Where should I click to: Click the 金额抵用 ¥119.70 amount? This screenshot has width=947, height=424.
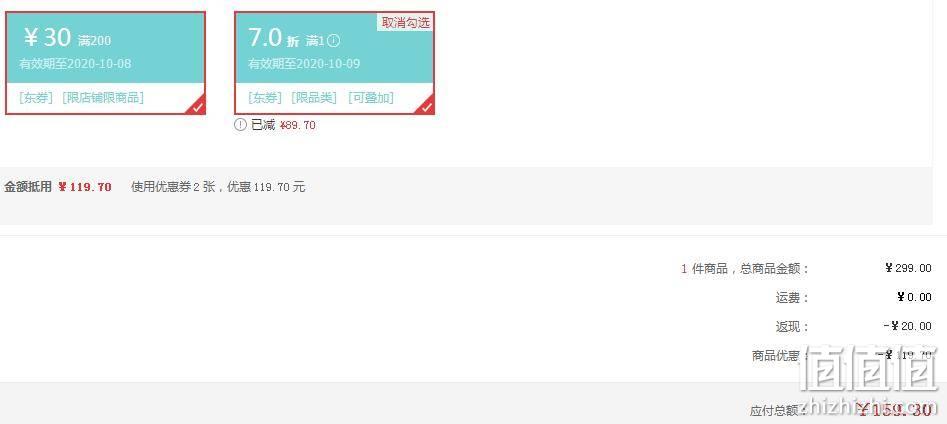[85, 187]
